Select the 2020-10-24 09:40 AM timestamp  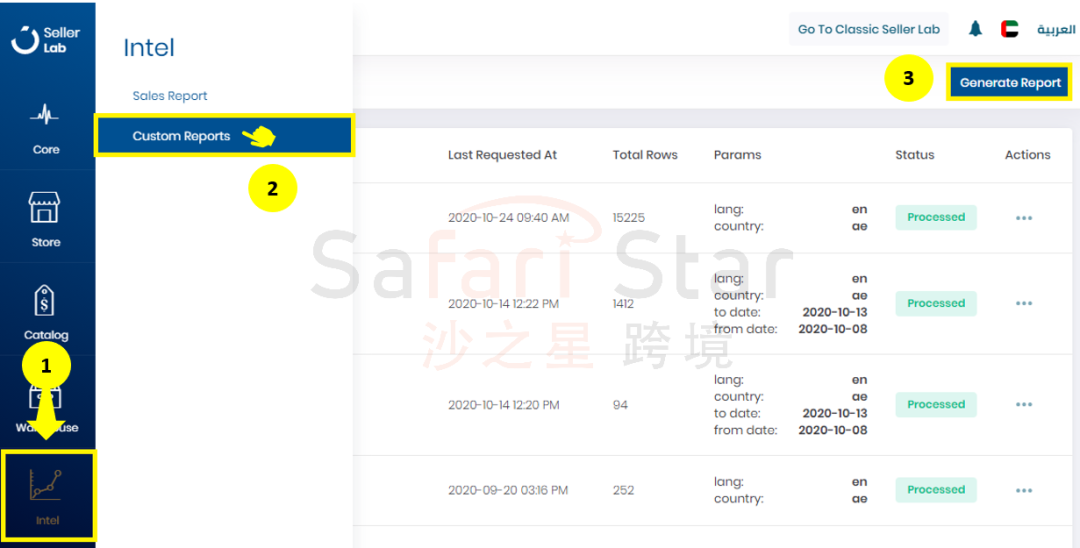(x=508, y=218)
